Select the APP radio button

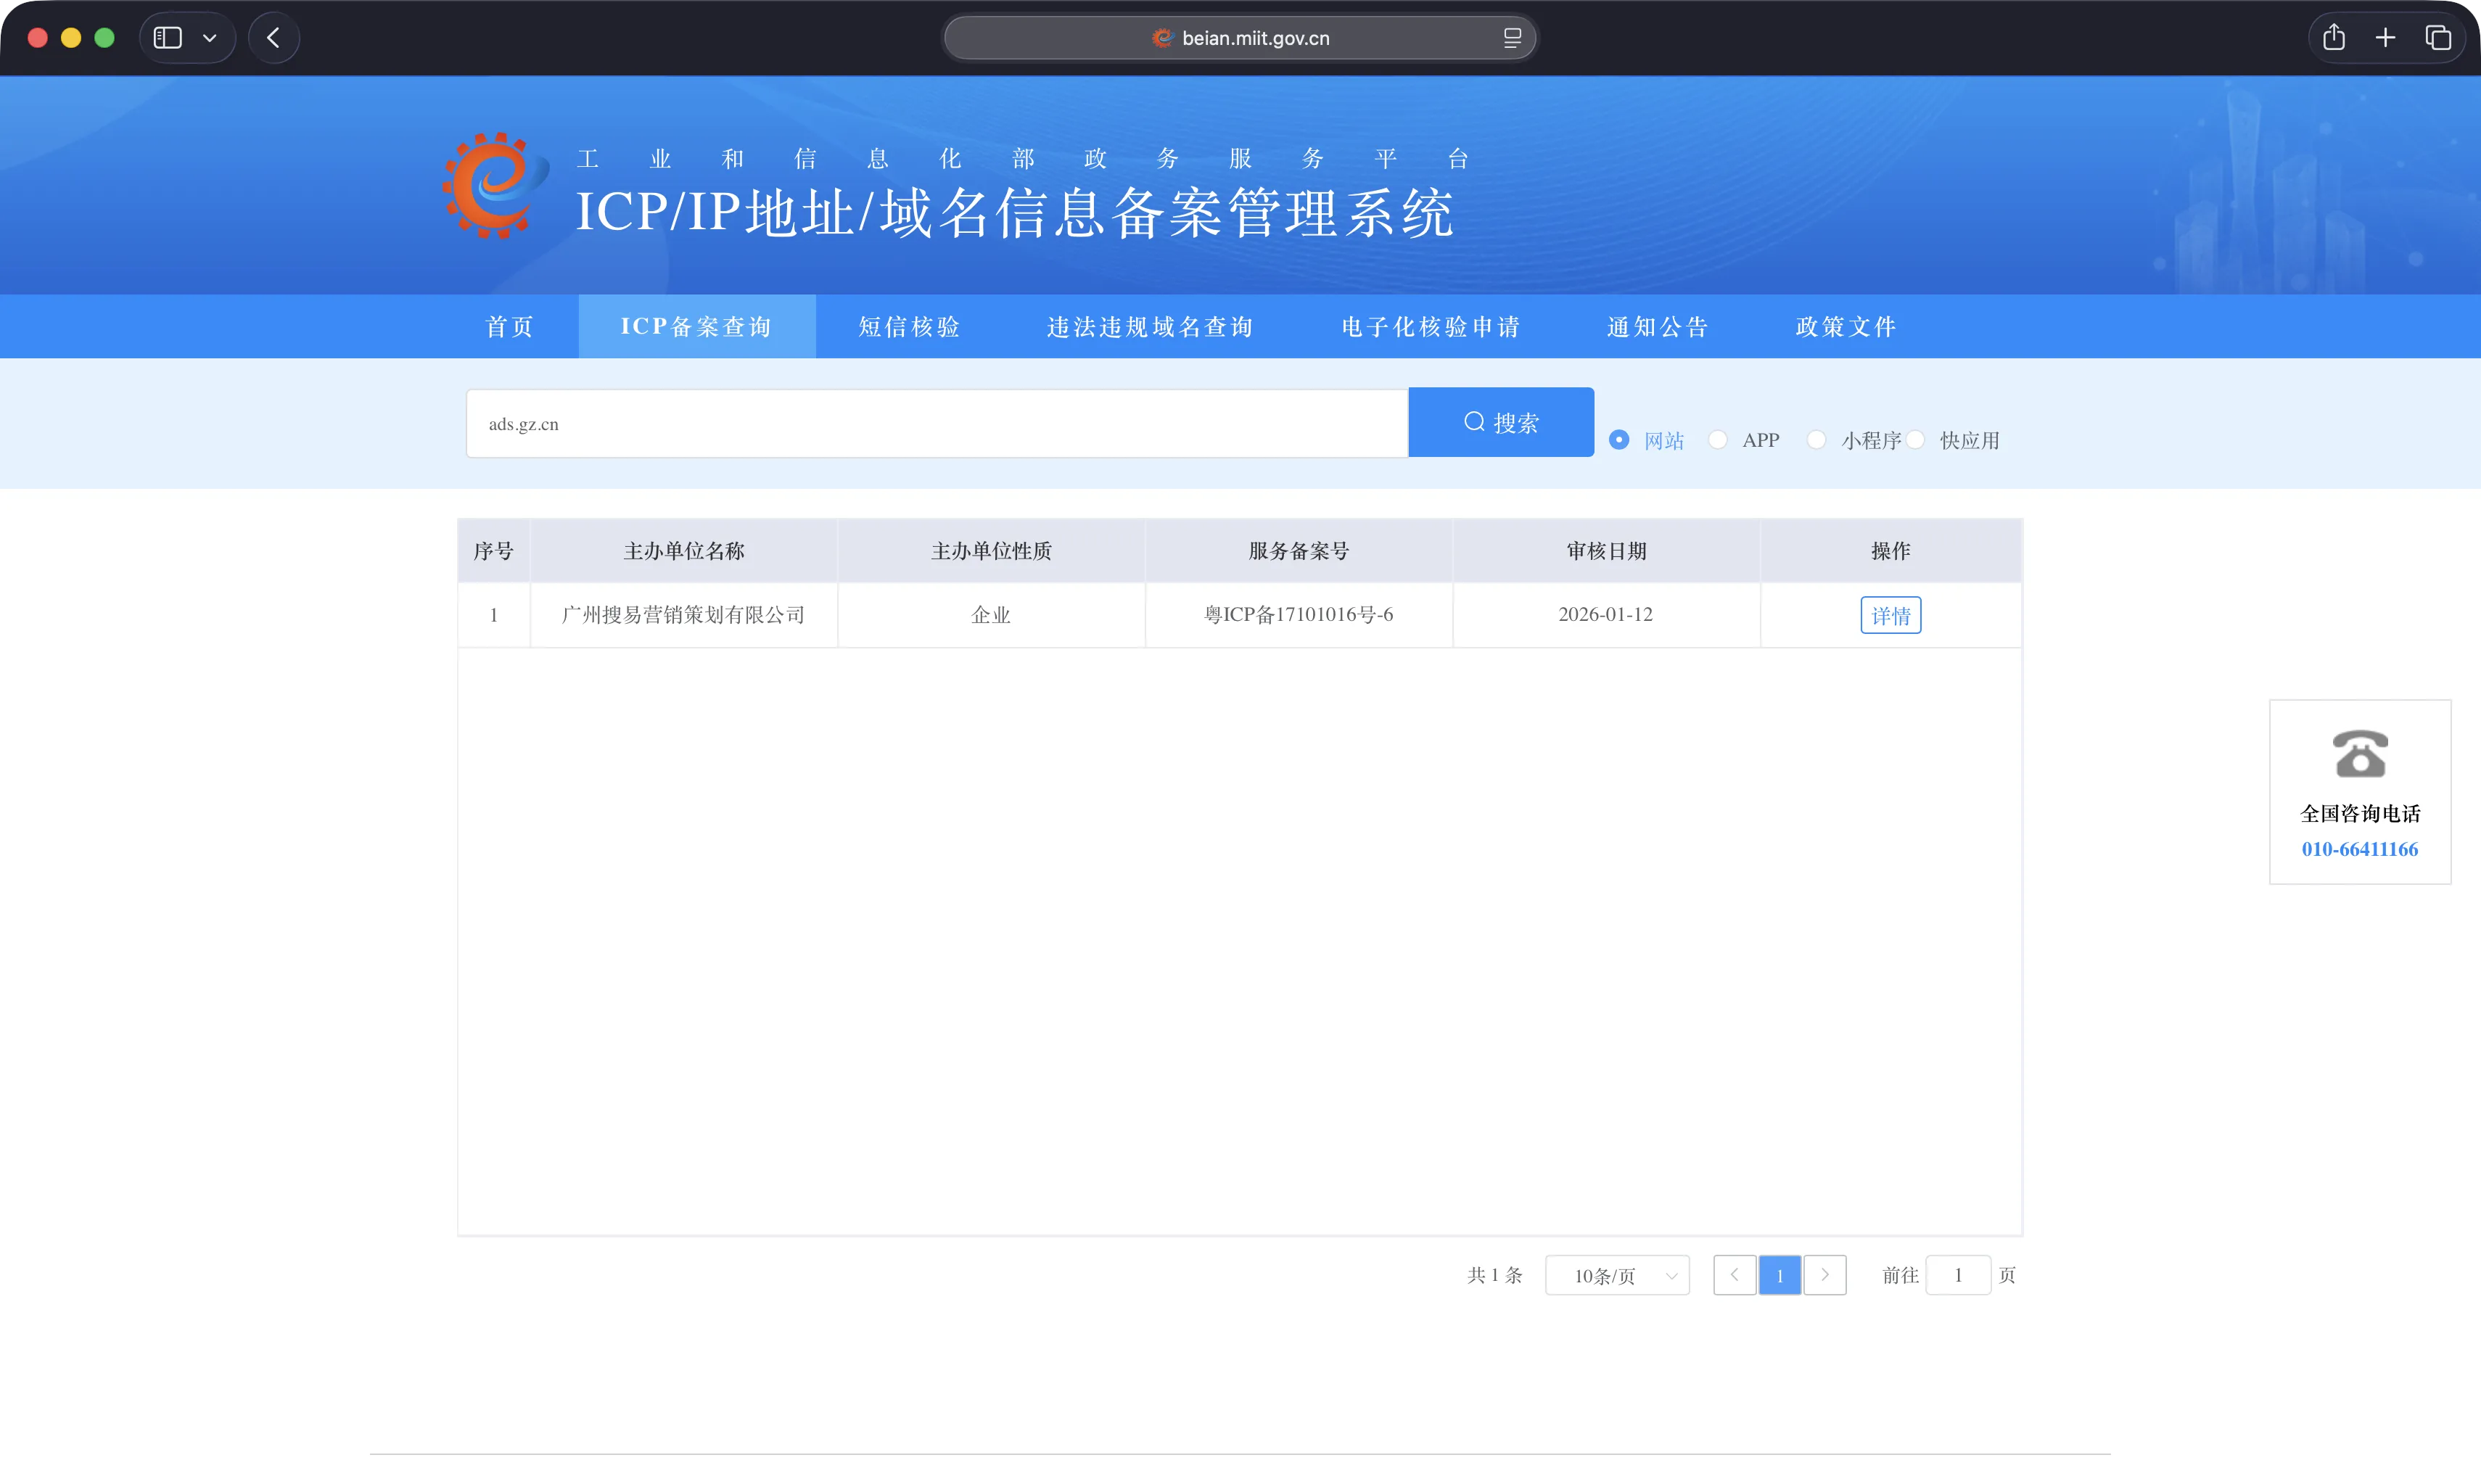pos(1718,440)
